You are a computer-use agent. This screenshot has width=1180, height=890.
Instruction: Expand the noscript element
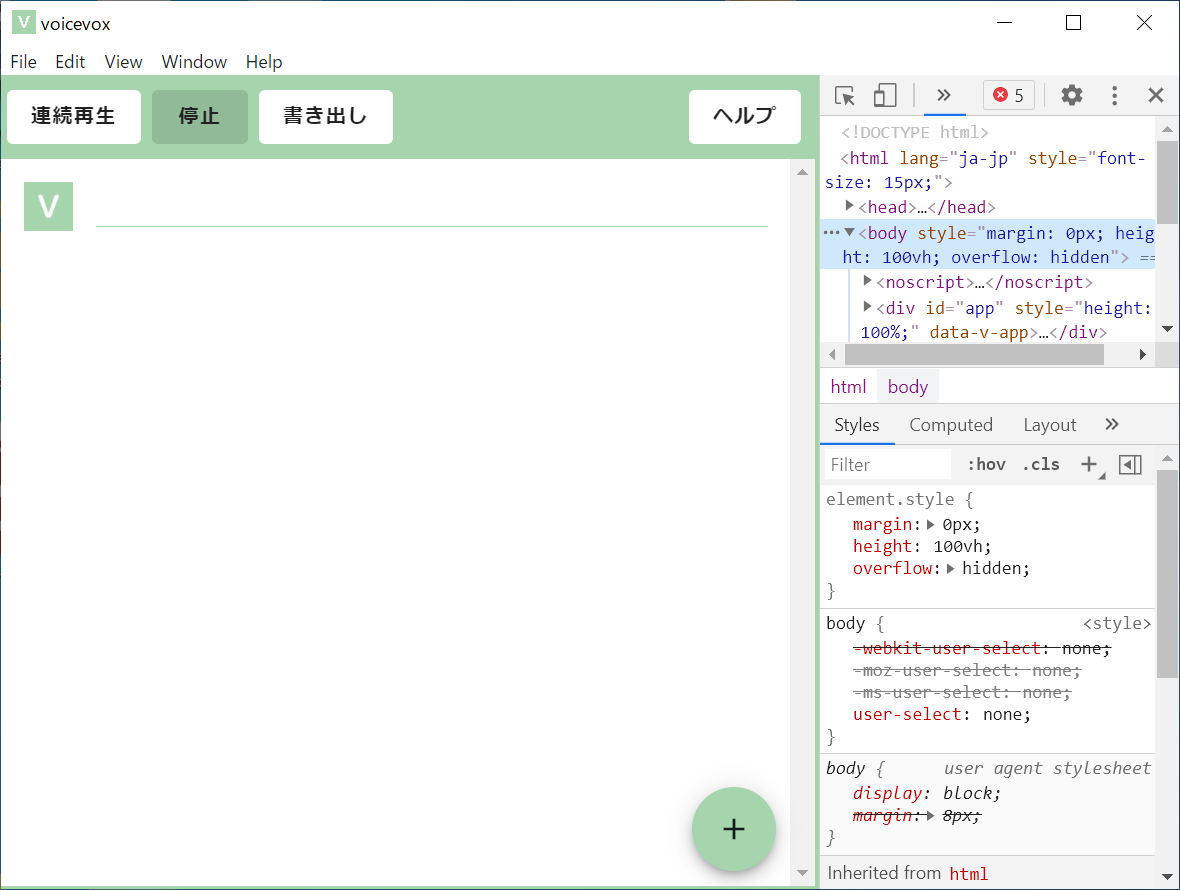(866, 282)
